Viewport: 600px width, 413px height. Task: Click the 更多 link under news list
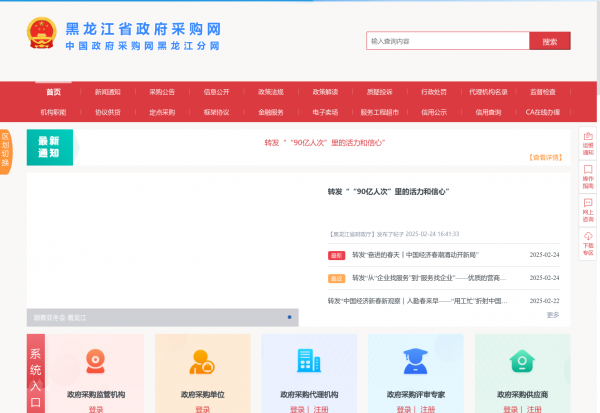pos(553,315)
